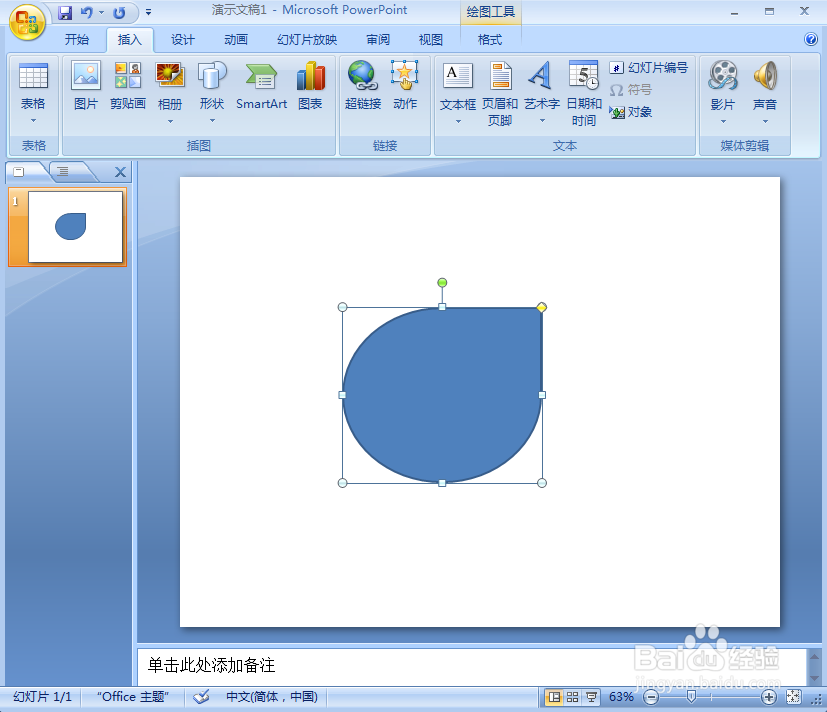
Task: Expand the table (表格) dropdown arrow
Action: (33, 121)
